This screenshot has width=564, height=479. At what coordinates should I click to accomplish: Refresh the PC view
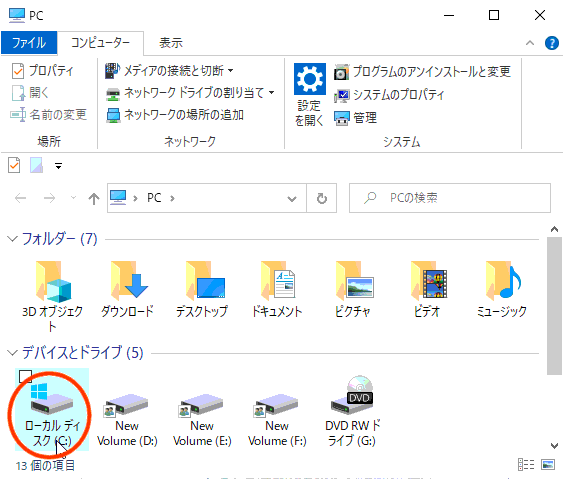tap(322, 198)
